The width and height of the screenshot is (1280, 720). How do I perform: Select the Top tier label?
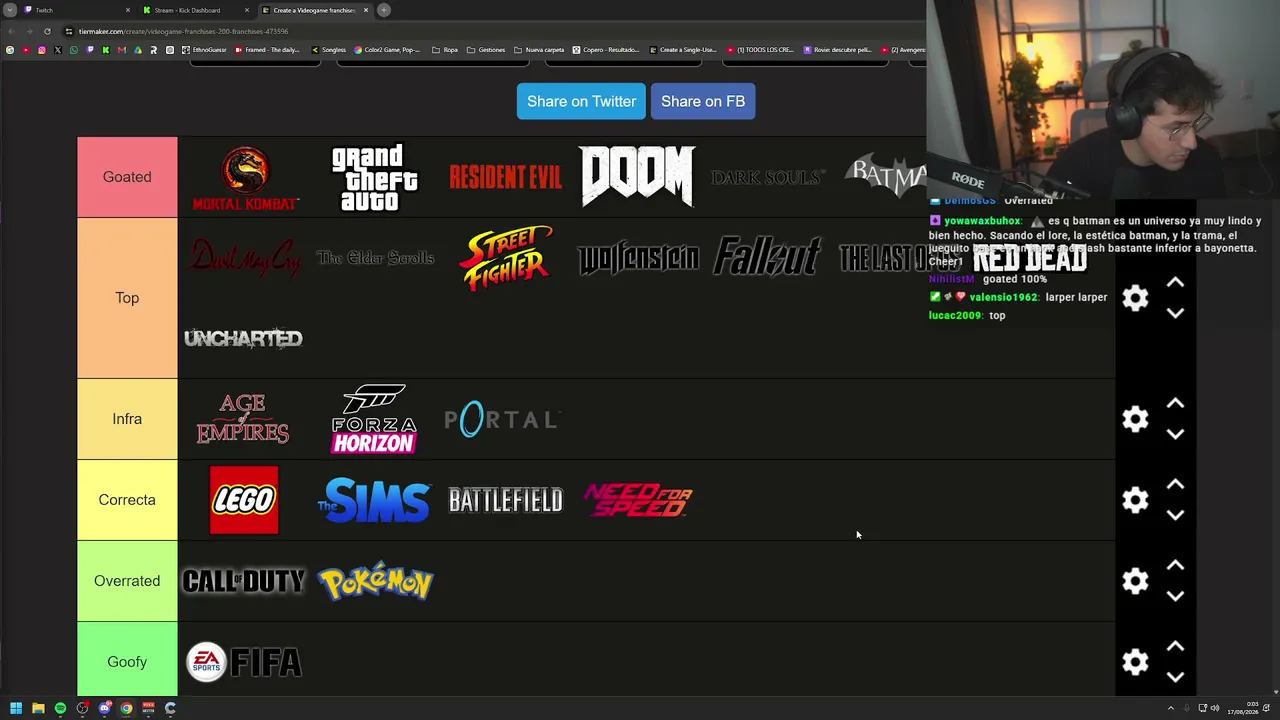pyautogui.click(x=127, y=298)
